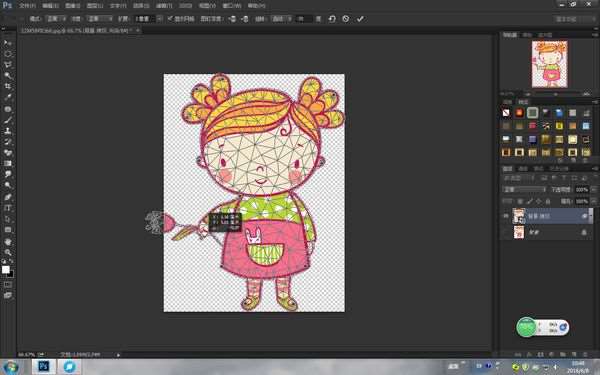Select the Move tool
The height and width of the screenshot is (375, 600).
8,42
